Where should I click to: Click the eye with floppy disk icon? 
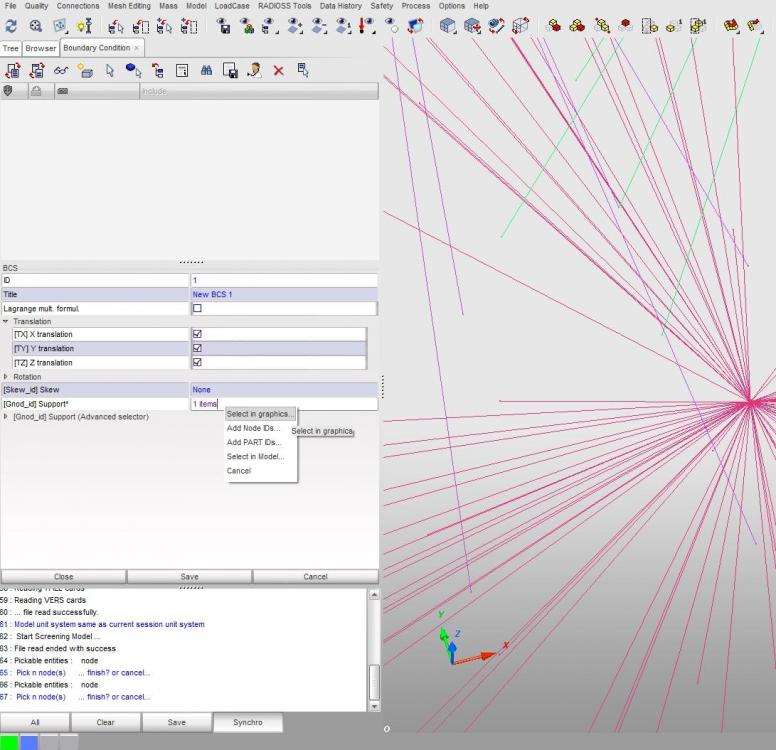click(x=223, y=26)
